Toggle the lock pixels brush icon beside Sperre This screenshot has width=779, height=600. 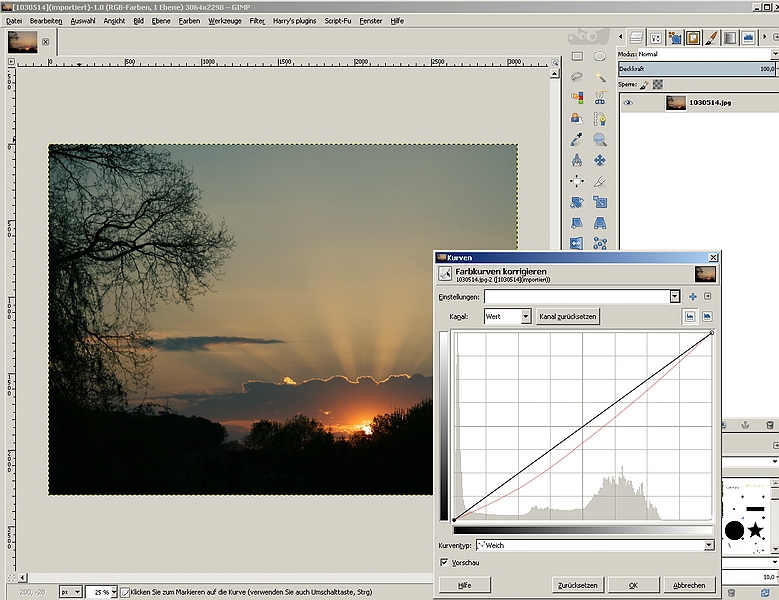(x=645, y=85)
